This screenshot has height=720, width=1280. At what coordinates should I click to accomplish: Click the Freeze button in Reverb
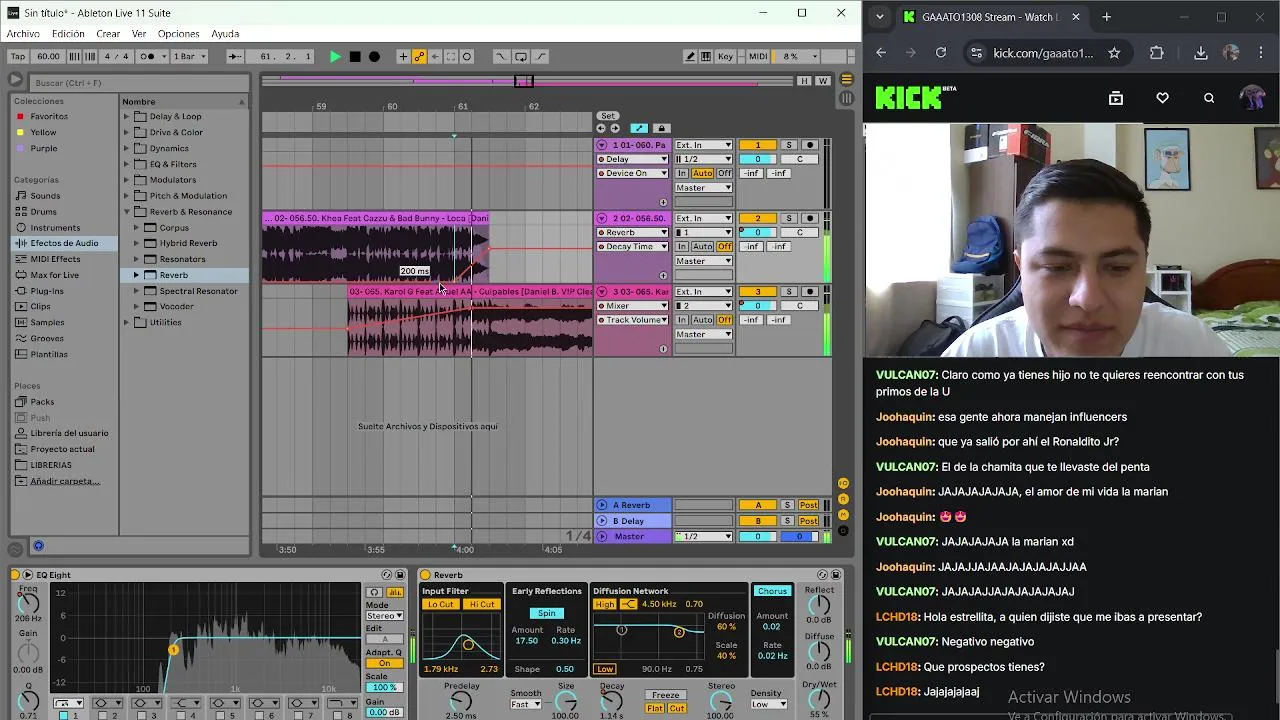point(665,695)
